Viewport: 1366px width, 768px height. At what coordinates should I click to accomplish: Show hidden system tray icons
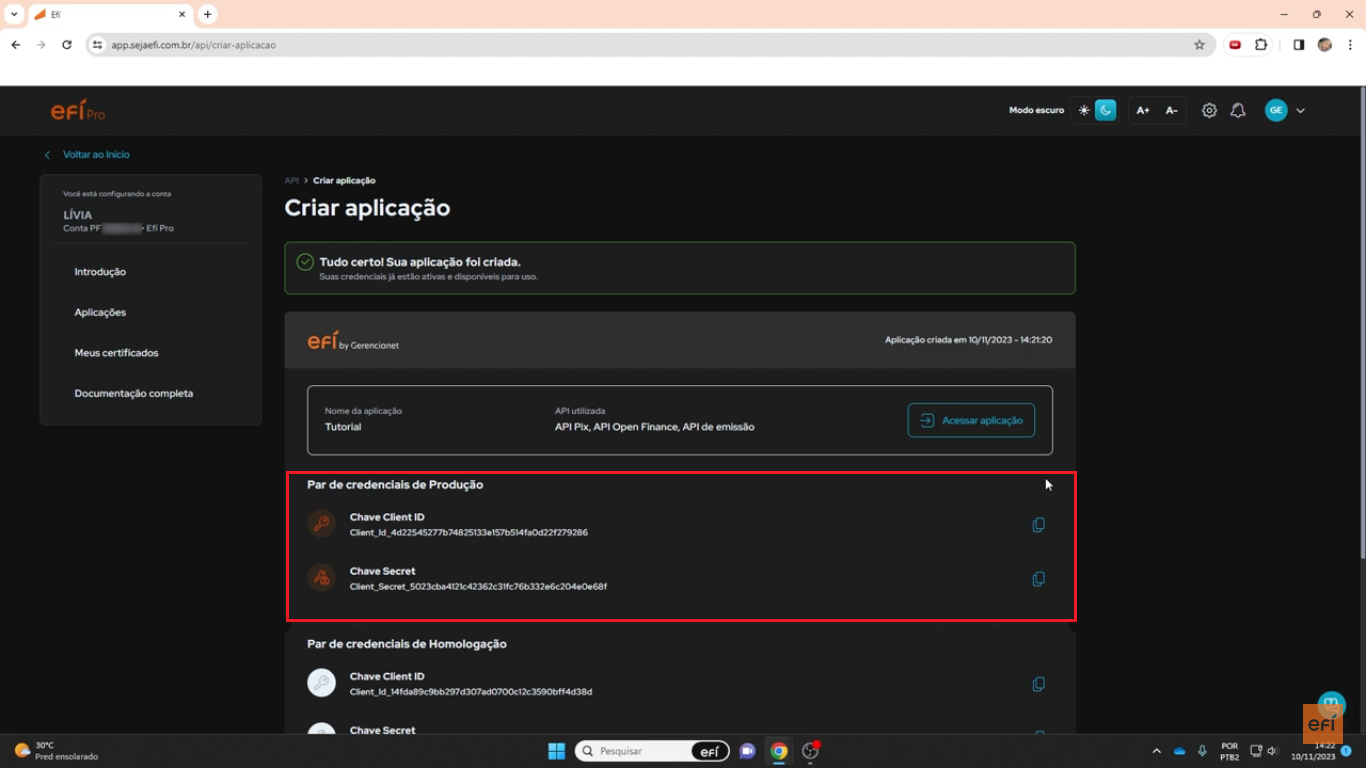point(1157,751)
